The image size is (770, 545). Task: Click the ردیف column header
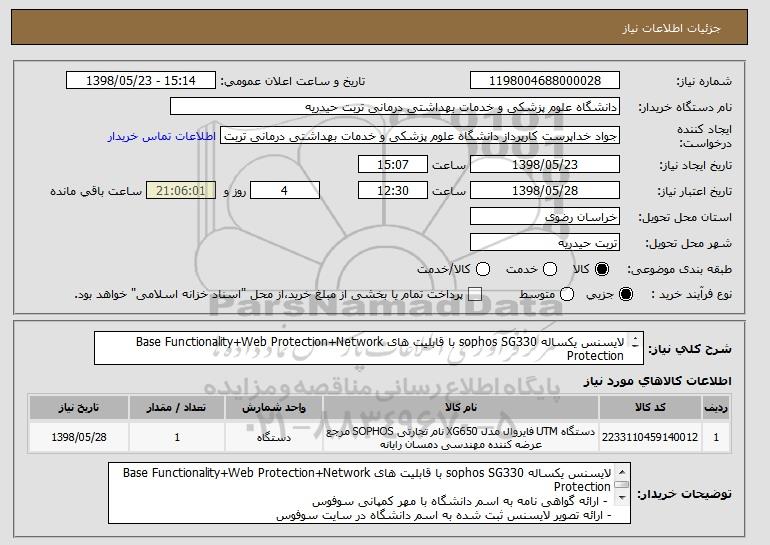pos(715,408)
